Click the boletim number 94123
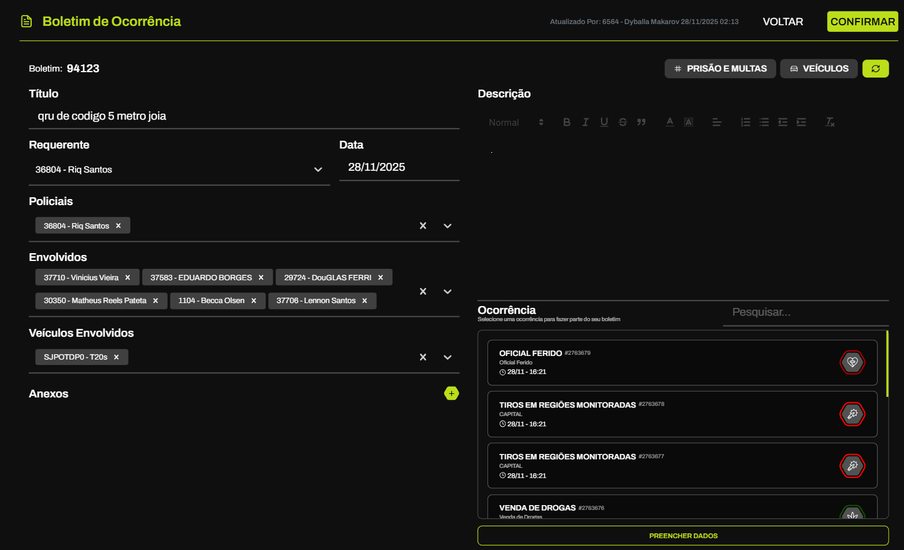This screenshot has height=550, width=904. point(83,69)
